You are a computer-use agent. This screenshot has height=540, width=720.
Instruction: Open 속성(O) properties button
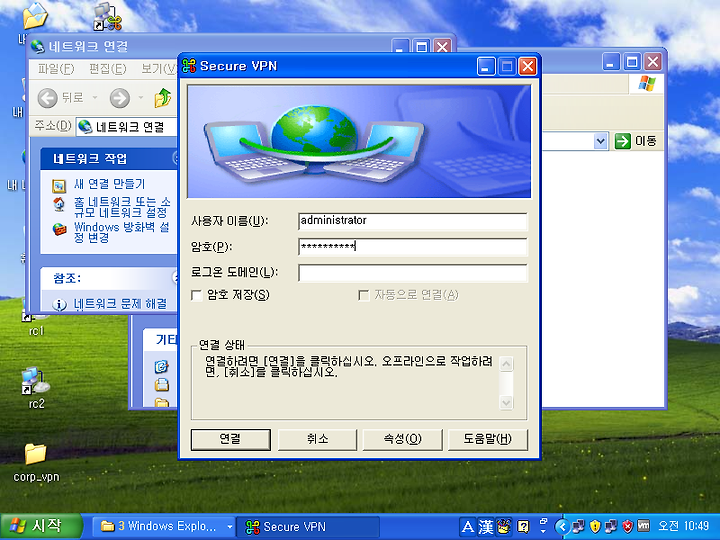[x=402, y=439]
